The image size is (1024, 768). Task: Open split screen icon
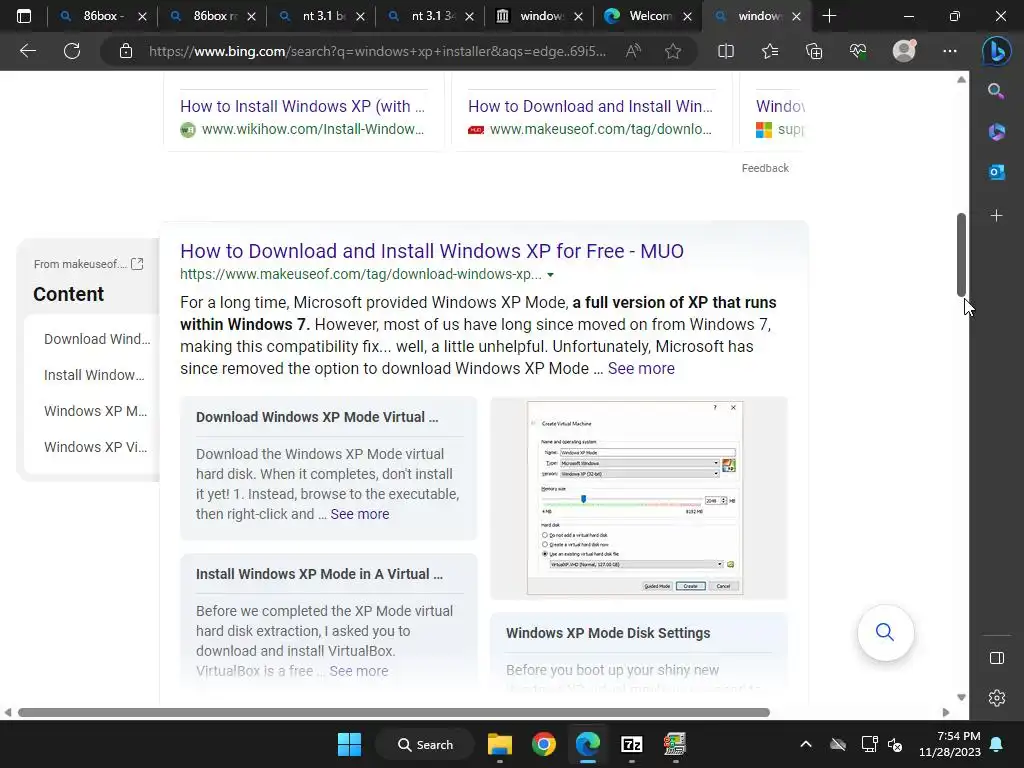pyautogui.click(x=726, y=51)
